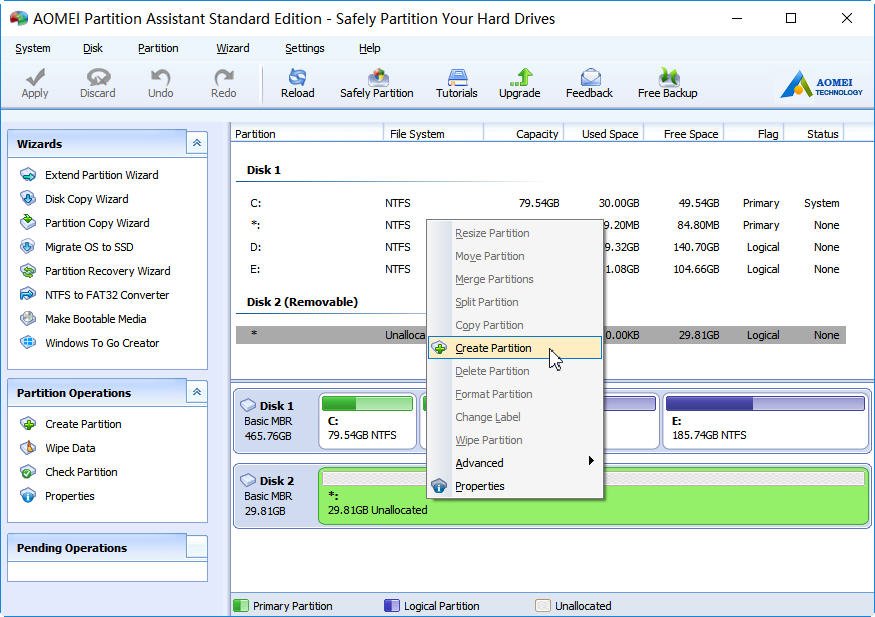Select the E: 185.74GB NTFS block

click(765, 421)
